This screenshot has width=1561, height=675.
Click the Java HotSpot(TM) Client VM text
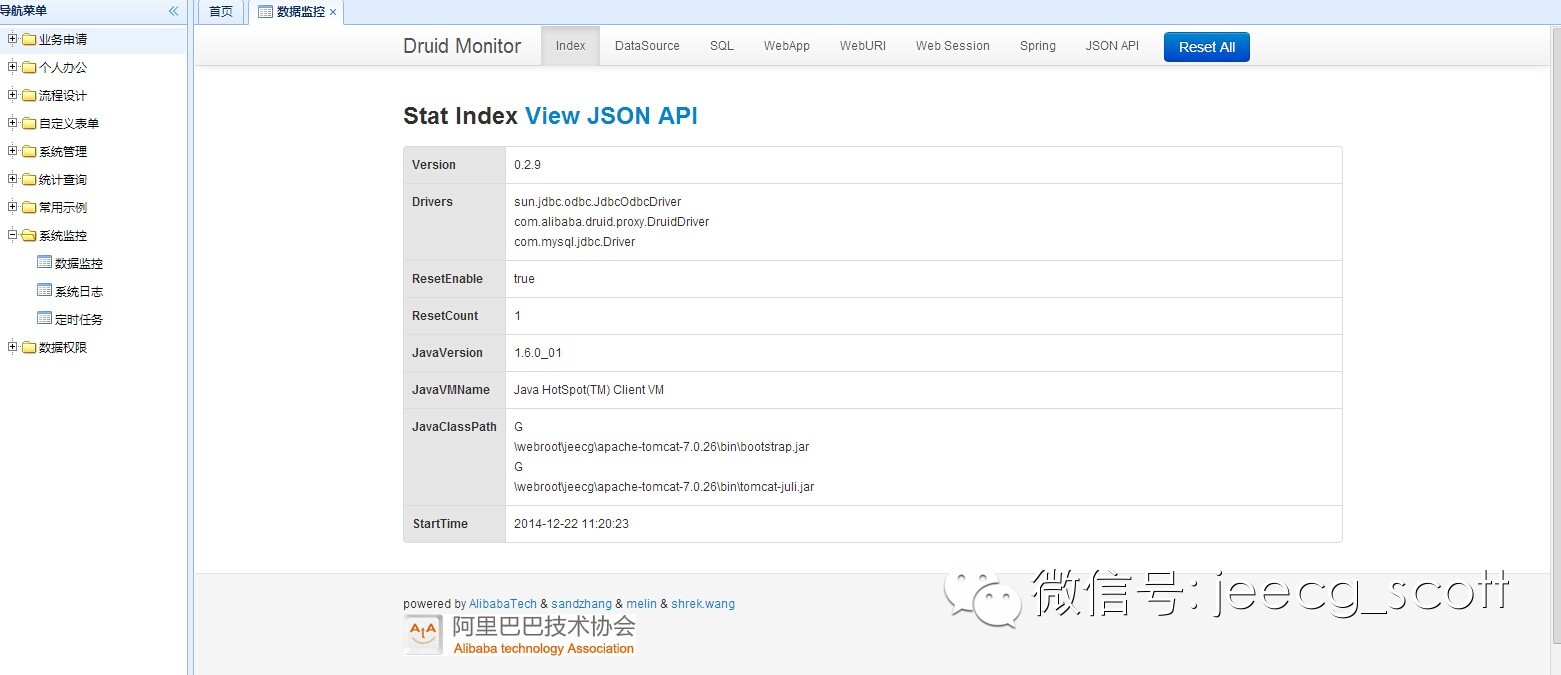(589, 390)
